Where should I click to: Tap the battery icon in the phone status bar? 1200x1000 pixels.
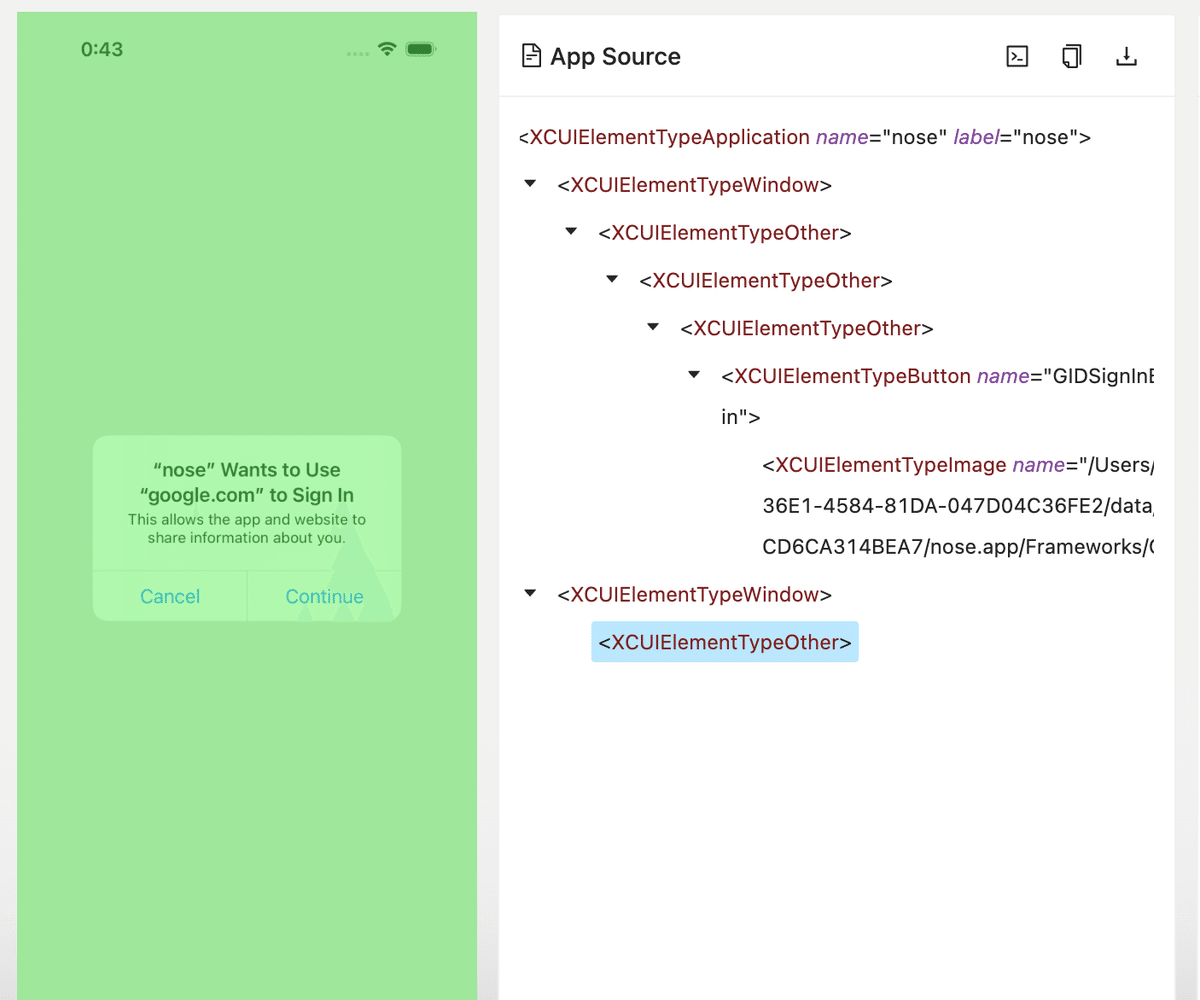(421, 49)
